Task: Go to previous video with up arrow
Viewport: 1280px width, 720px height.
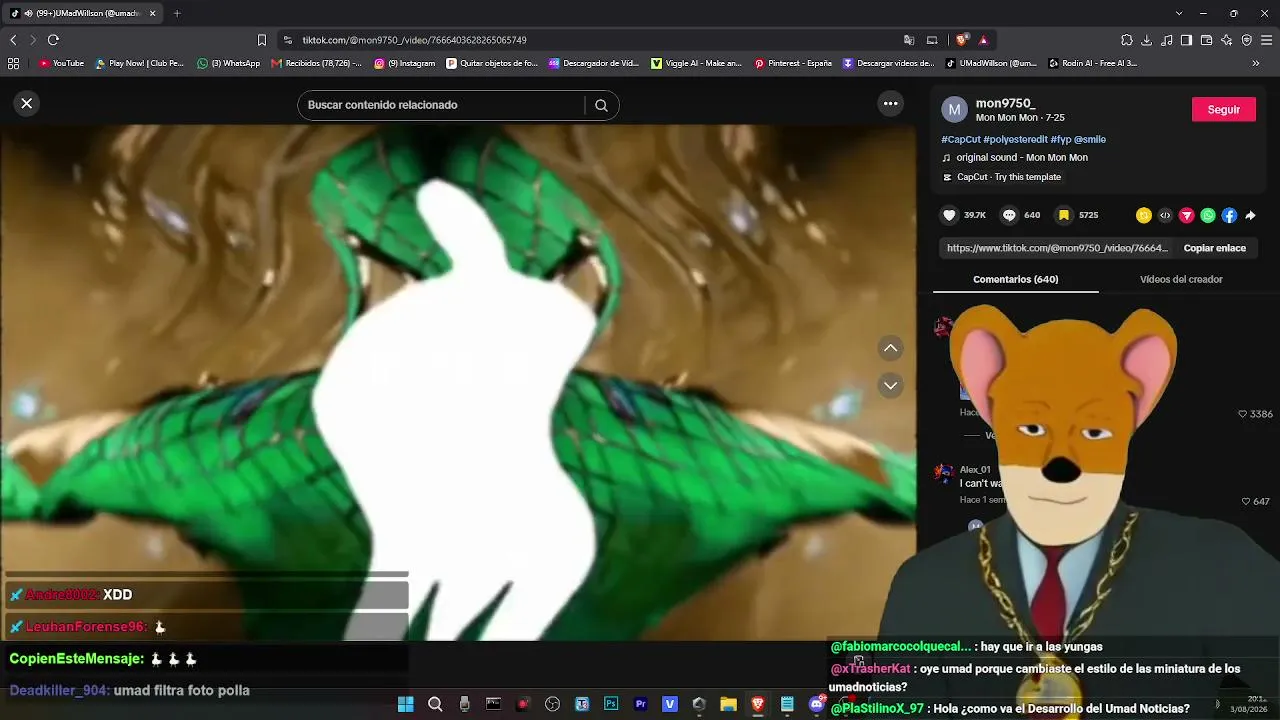Action: [x=890, y=348]
